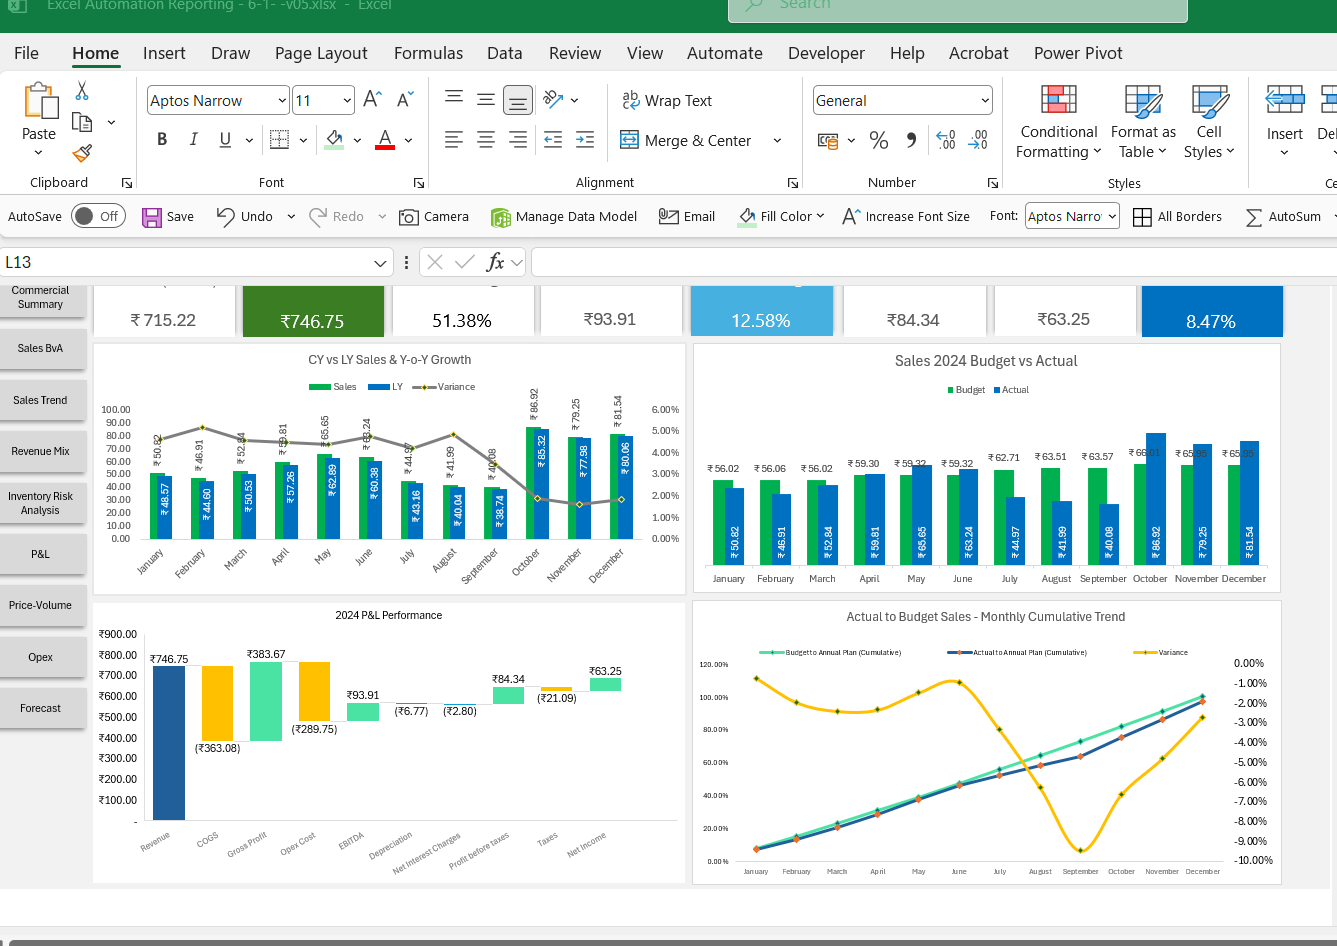Open the font size 11 dropdown
The image size is (1337, 946).
(347, 100)
